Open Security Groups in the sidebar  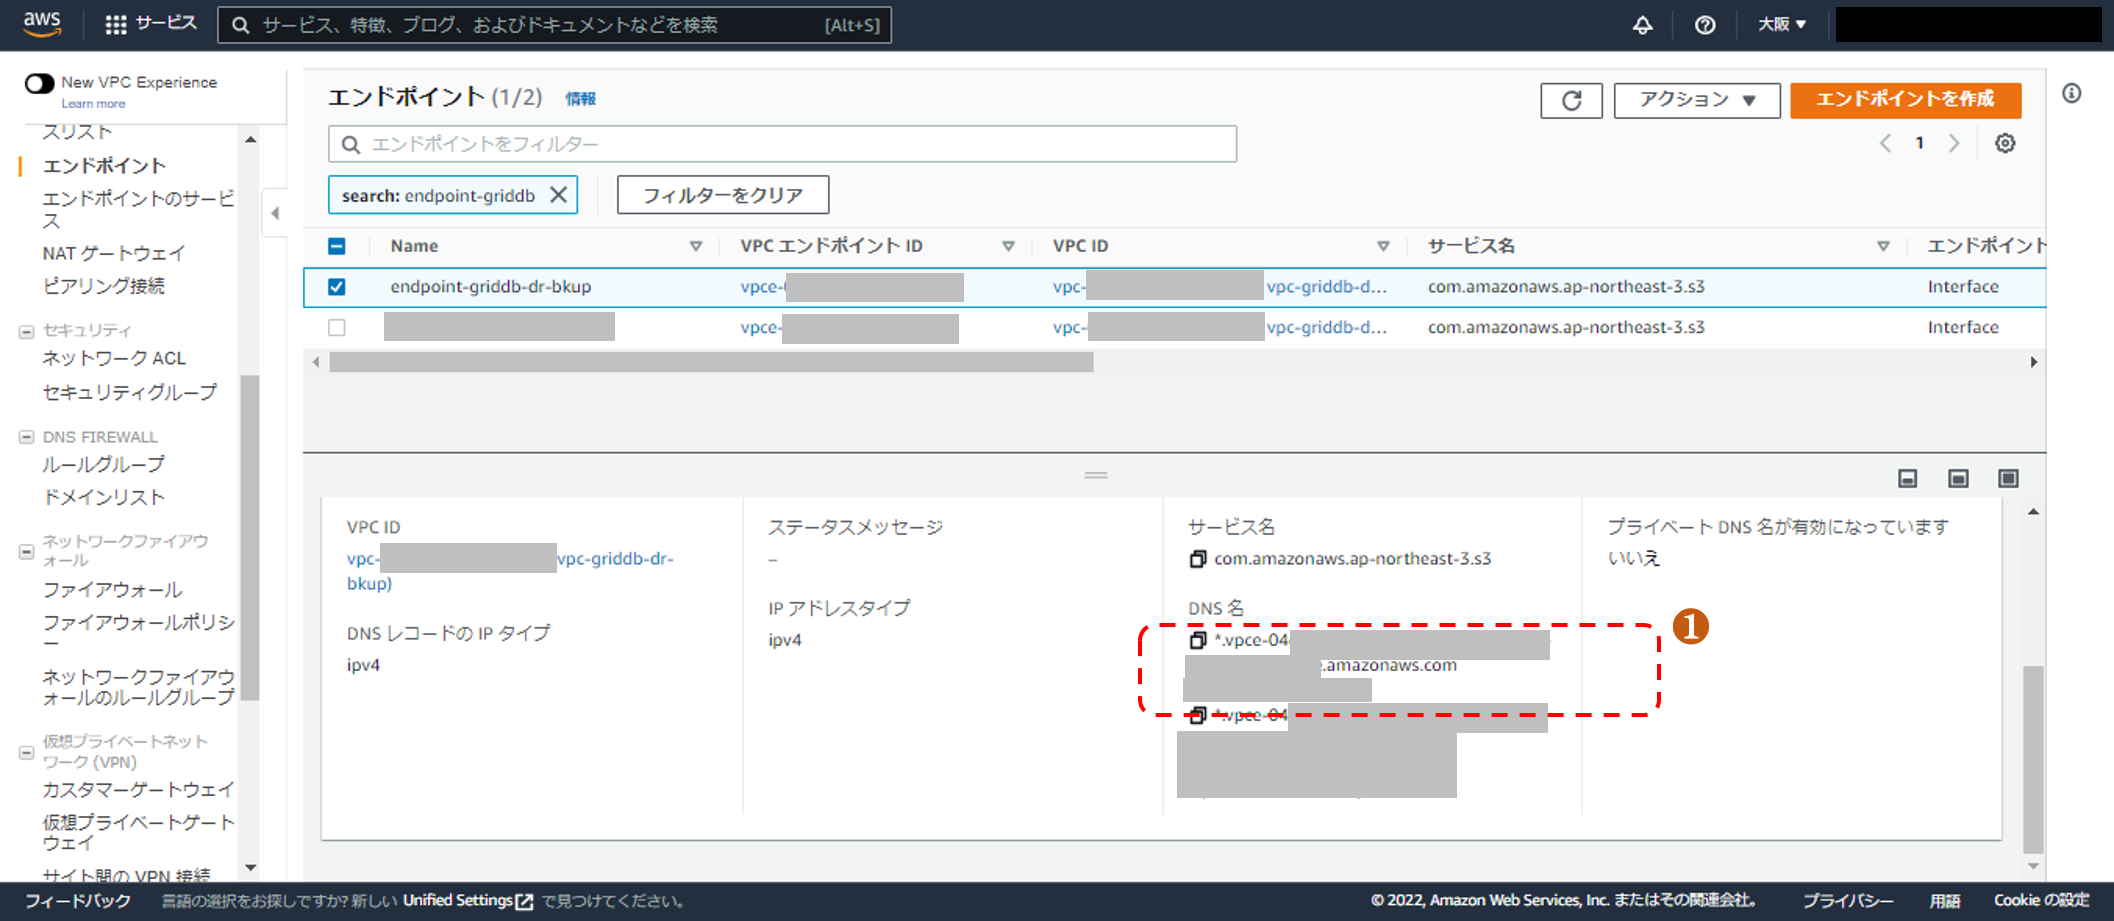129,392
